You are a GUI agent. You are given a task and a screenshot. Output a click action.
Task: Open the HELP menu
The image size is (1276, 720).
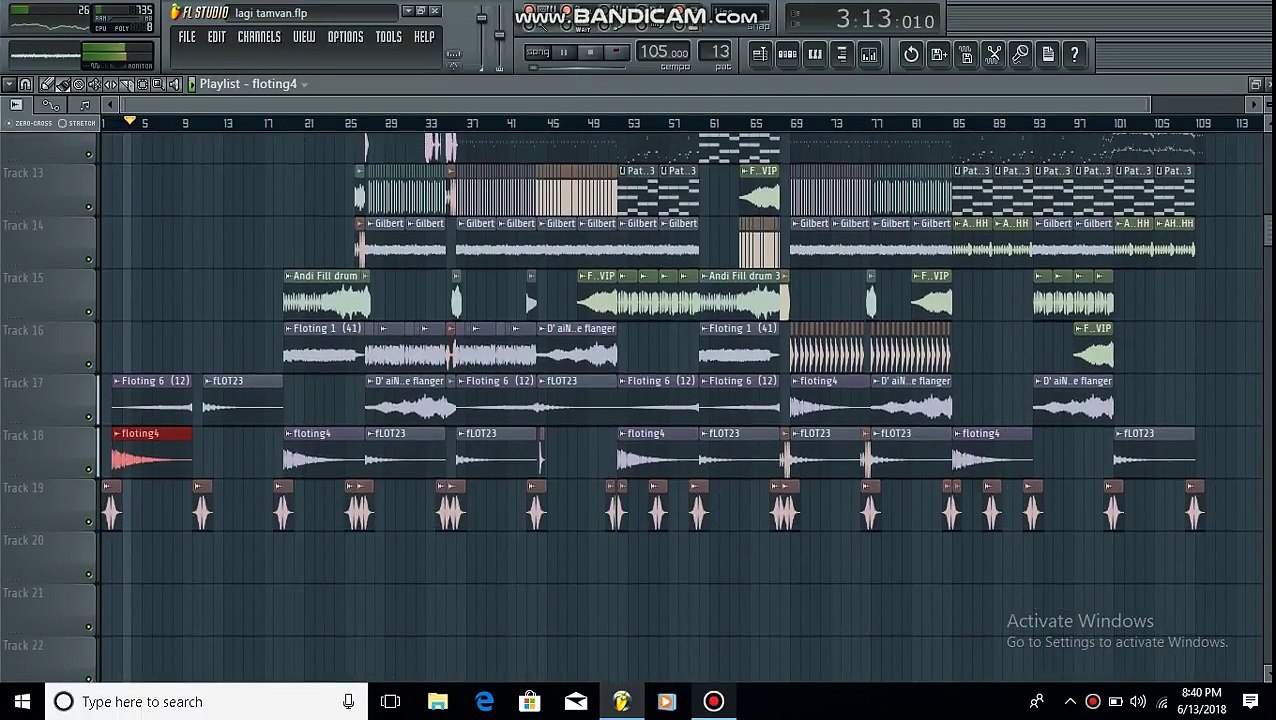point(424,37)
